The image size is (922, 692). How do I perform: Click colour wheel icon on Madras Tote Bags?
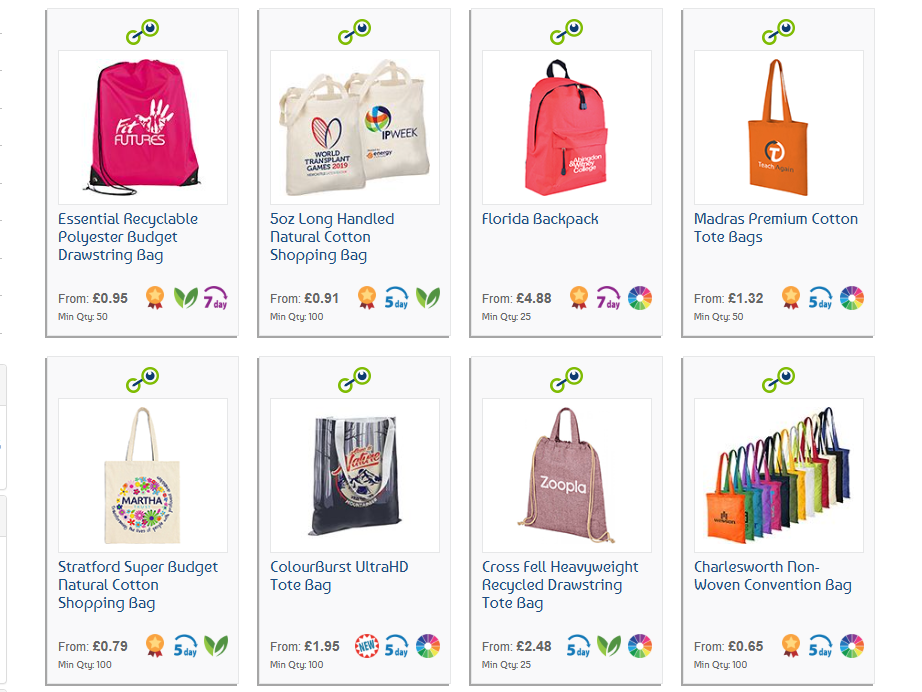point(851,297)
